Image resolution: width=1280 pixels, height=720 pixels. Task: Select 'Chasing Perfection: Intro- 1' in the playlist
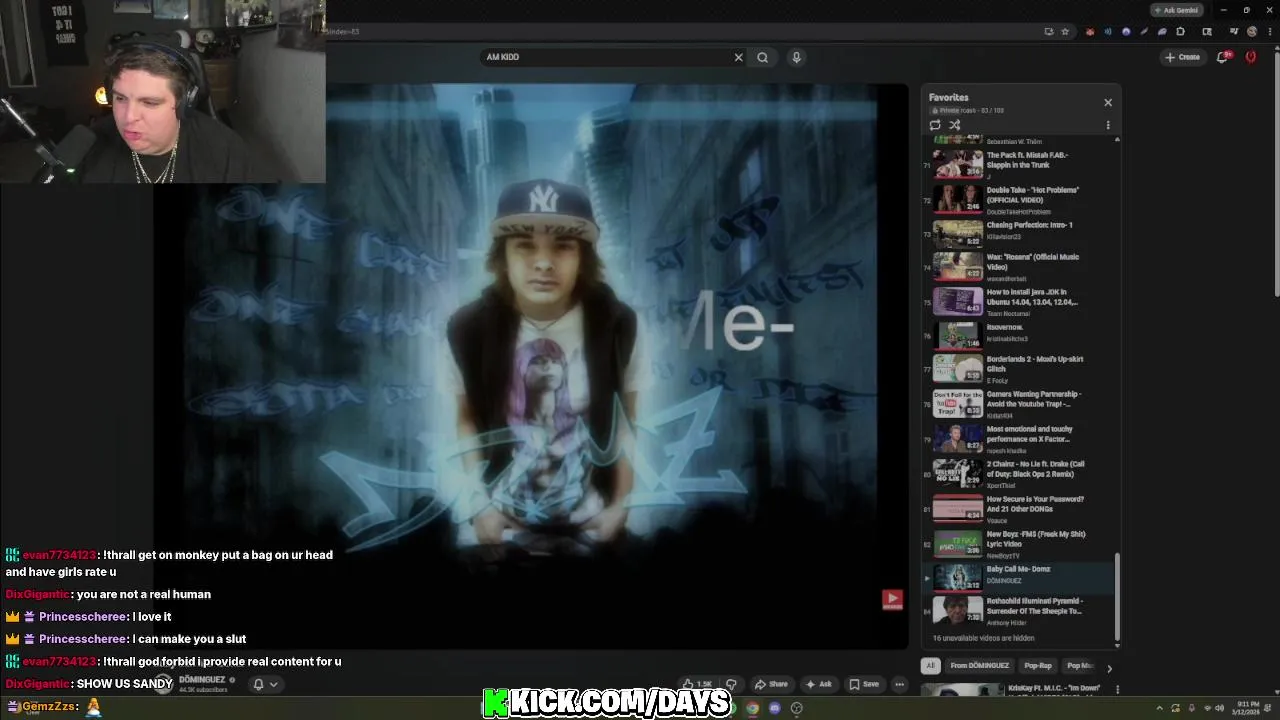point(1020,234)
